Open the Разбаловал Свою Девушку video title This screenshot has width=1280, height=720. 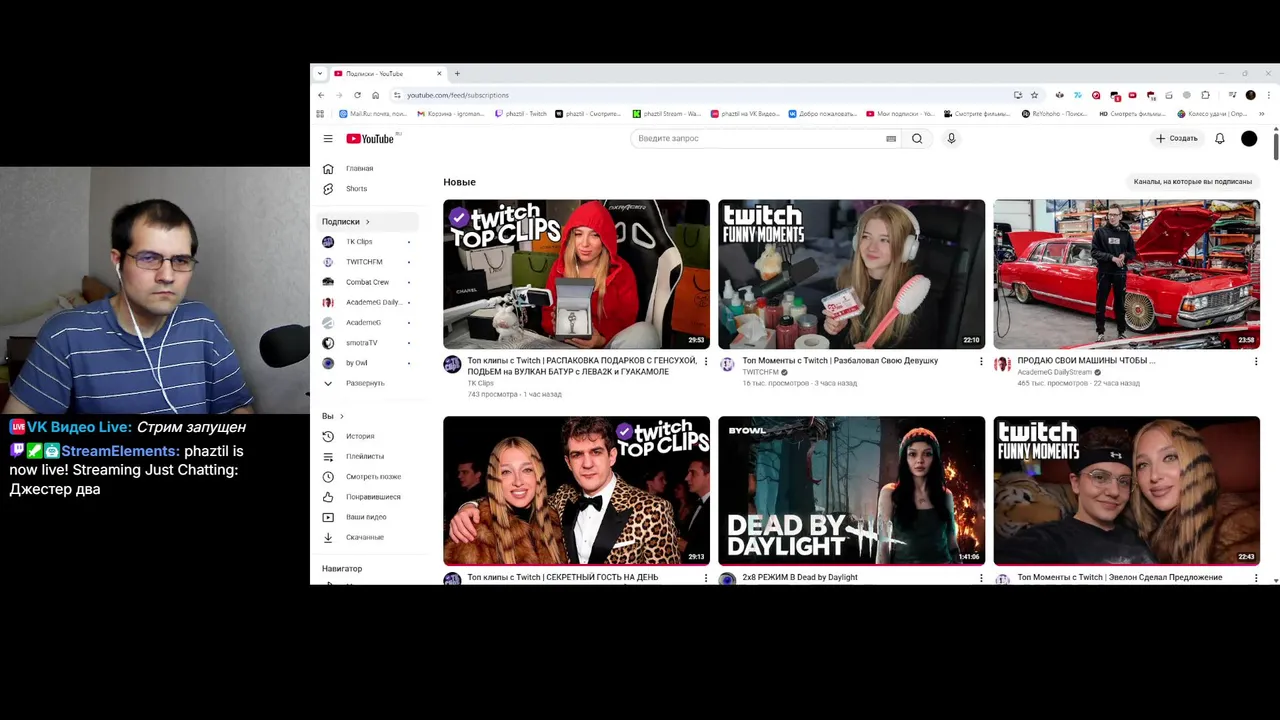coord(840,361)
